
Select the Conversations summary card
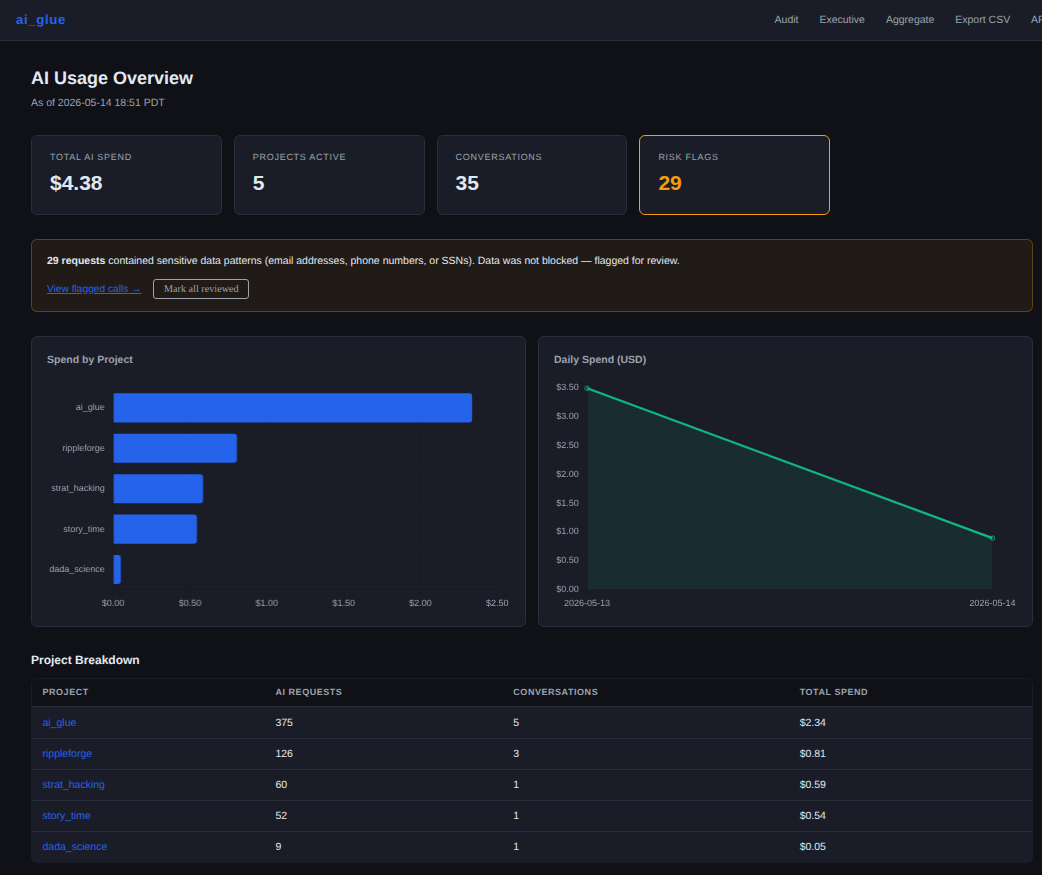pyautogui.click(x=532, y=175)
